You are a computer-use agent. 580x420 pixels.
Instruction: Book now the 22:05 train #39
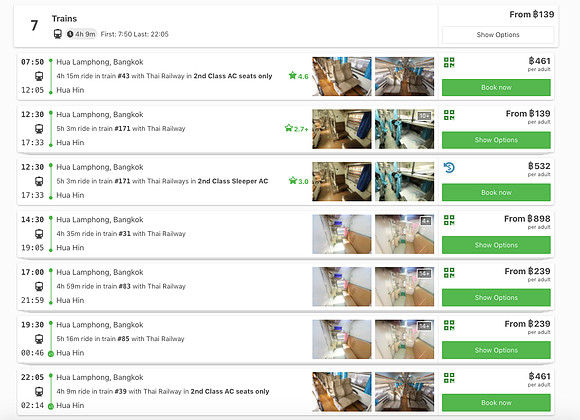point(496,403)
